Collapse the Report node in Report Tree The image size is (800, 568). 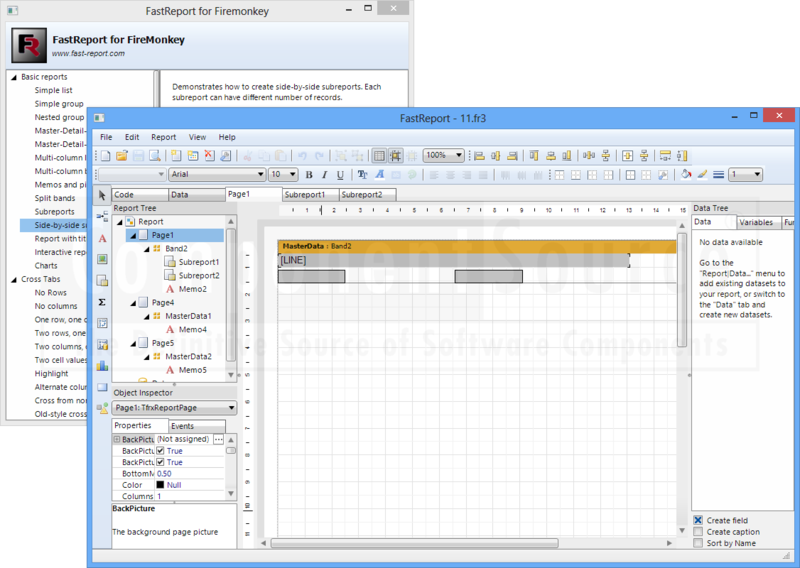click(120, 222)
